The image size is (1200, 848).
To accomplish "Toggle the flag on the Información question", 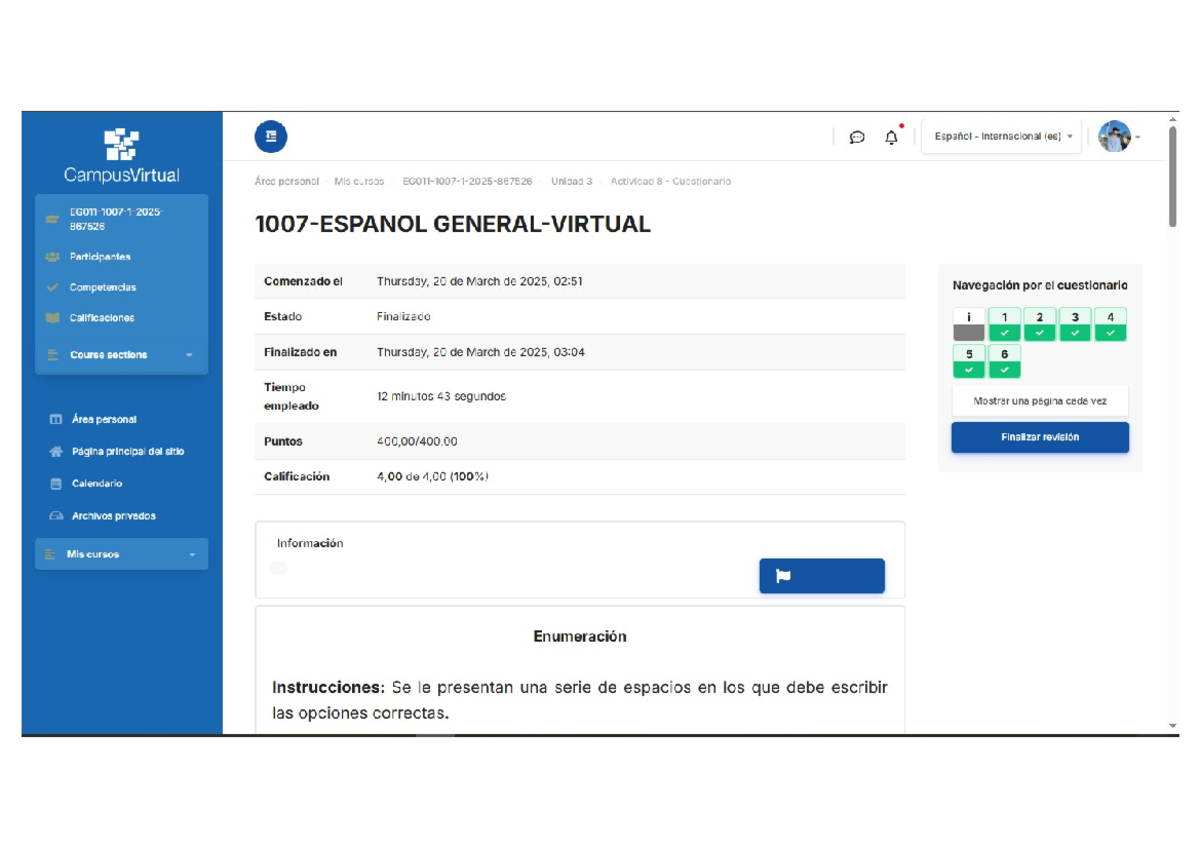I will pyautogui.click(x=821, y=576).
